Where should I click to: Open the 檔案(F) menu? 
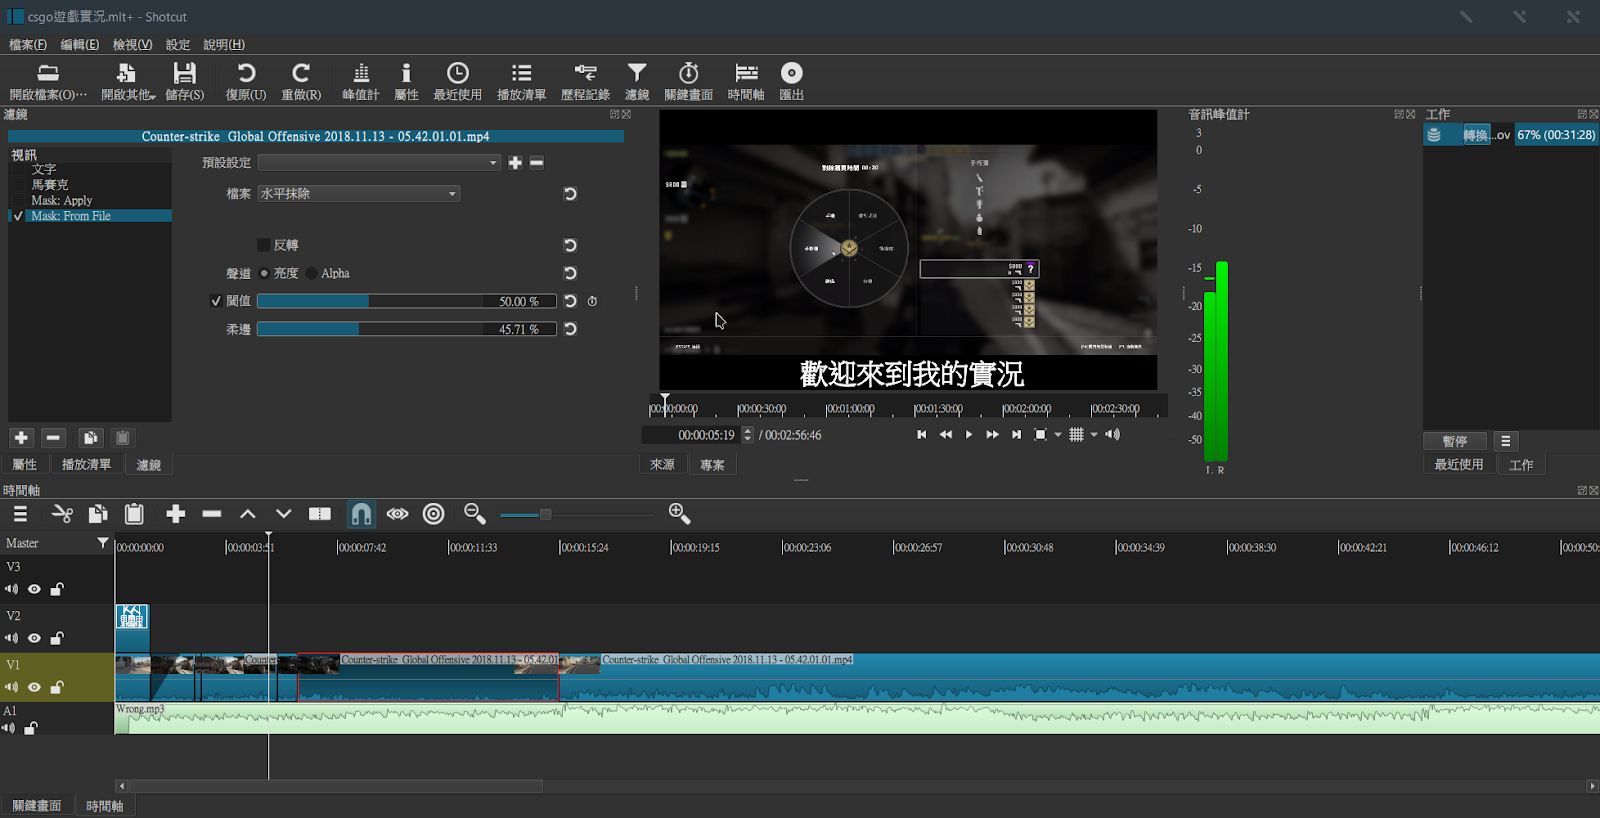[x=28, y=45]
